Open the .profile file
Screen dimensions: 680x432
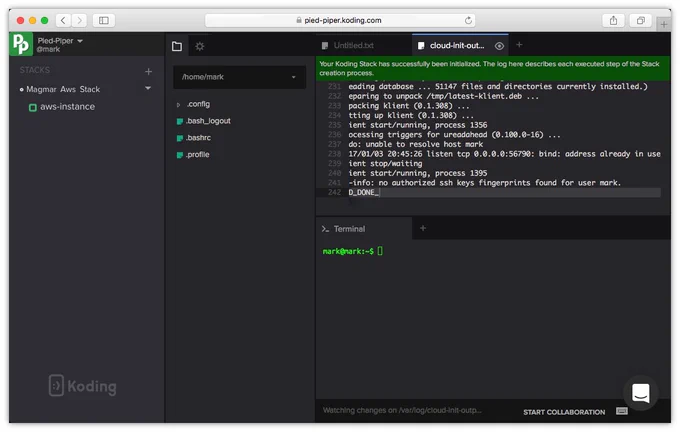tap(198, 155)
